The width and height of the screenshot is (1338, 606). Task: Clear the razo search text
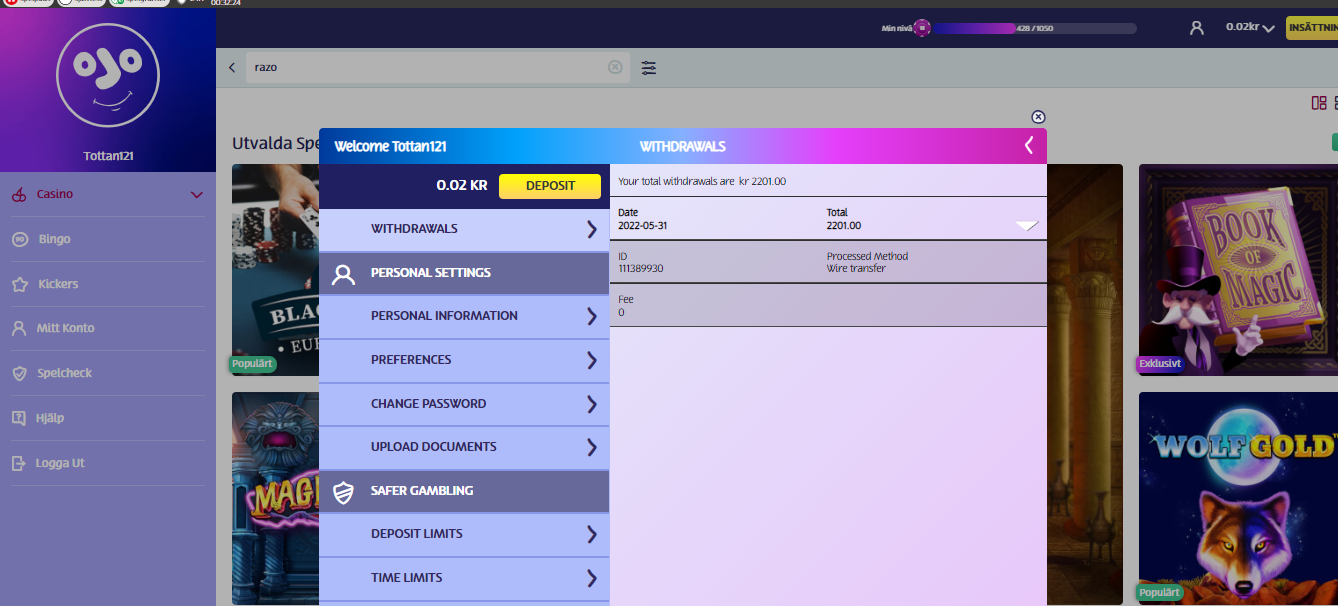pyautogui.click(x=615, y=67)
